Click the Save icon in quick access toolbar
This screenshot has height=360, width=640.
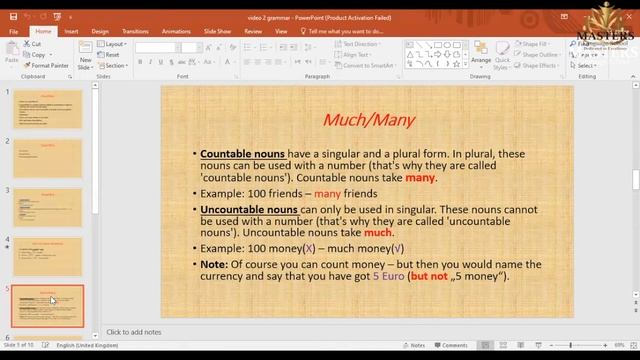[13, 17]
